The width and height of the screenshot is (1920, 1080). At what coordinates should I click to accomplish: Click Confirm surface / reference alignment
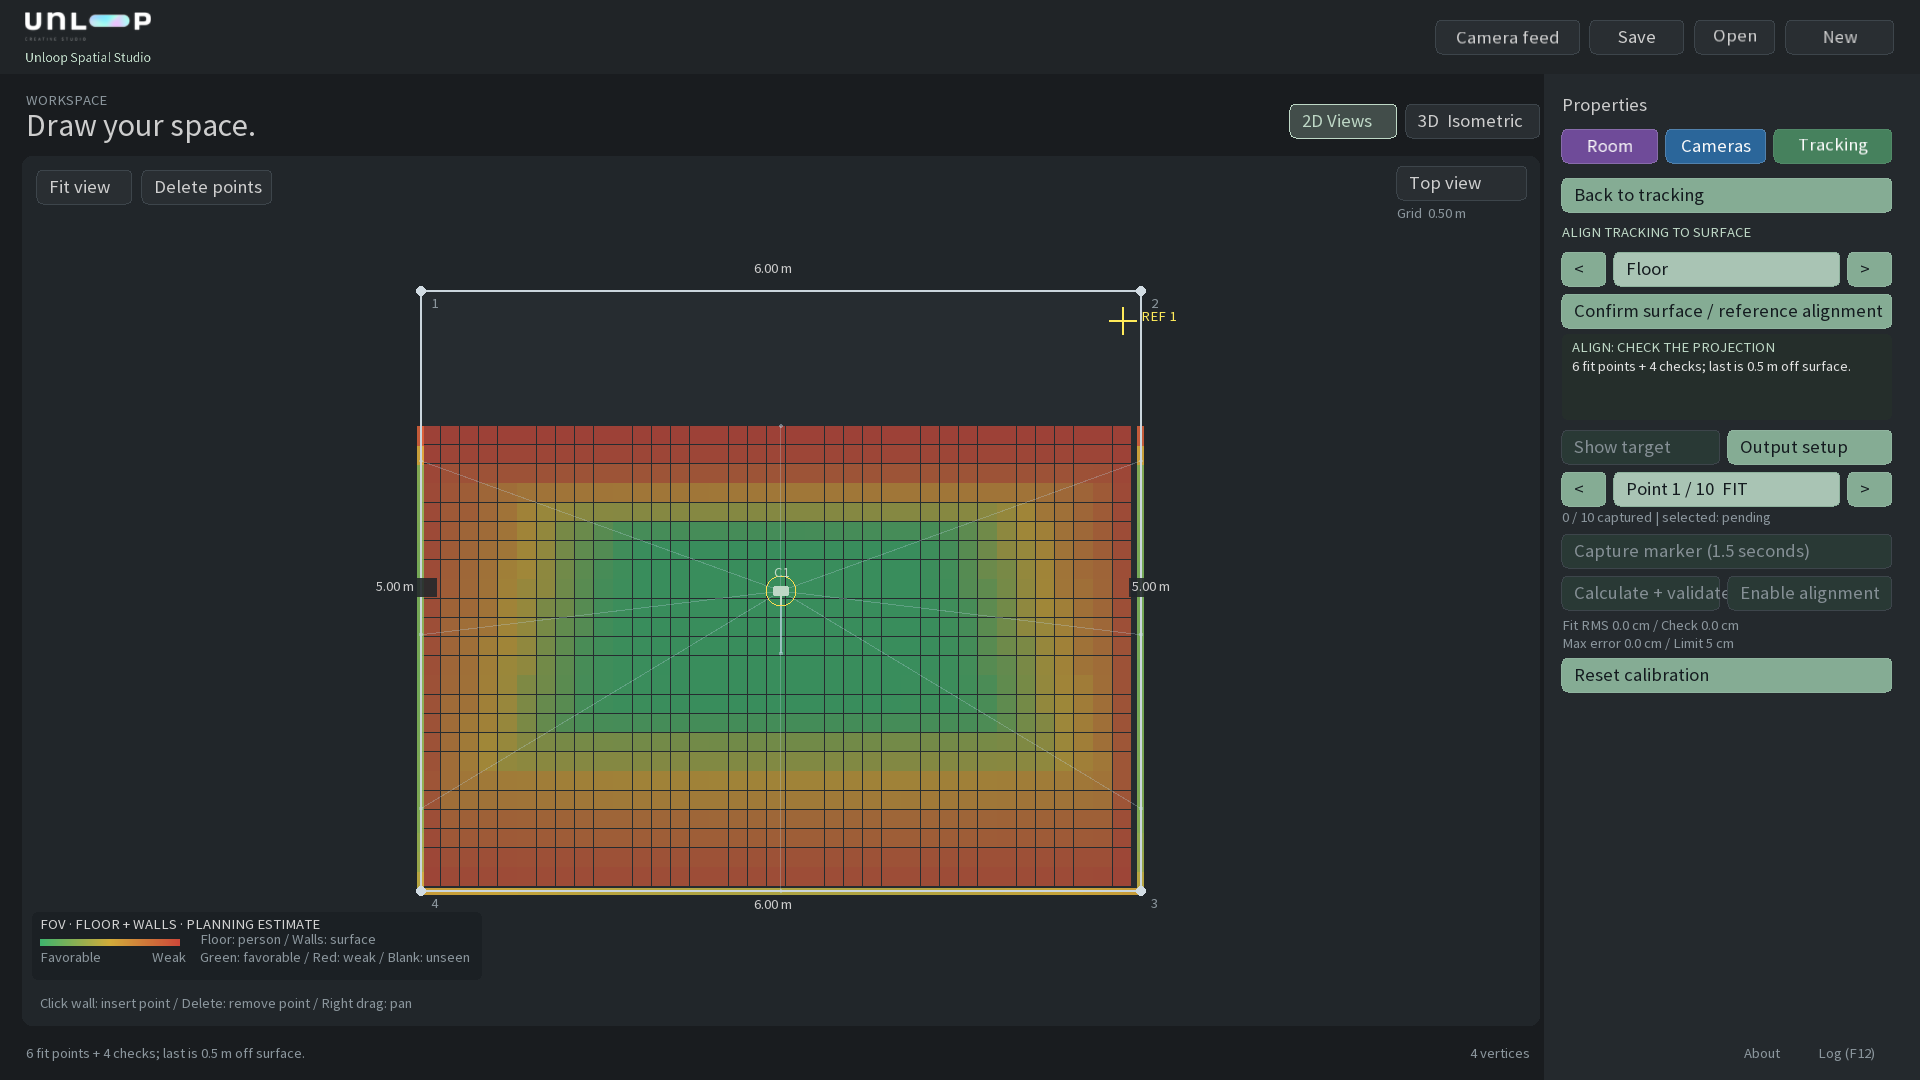click(1726, 311)
